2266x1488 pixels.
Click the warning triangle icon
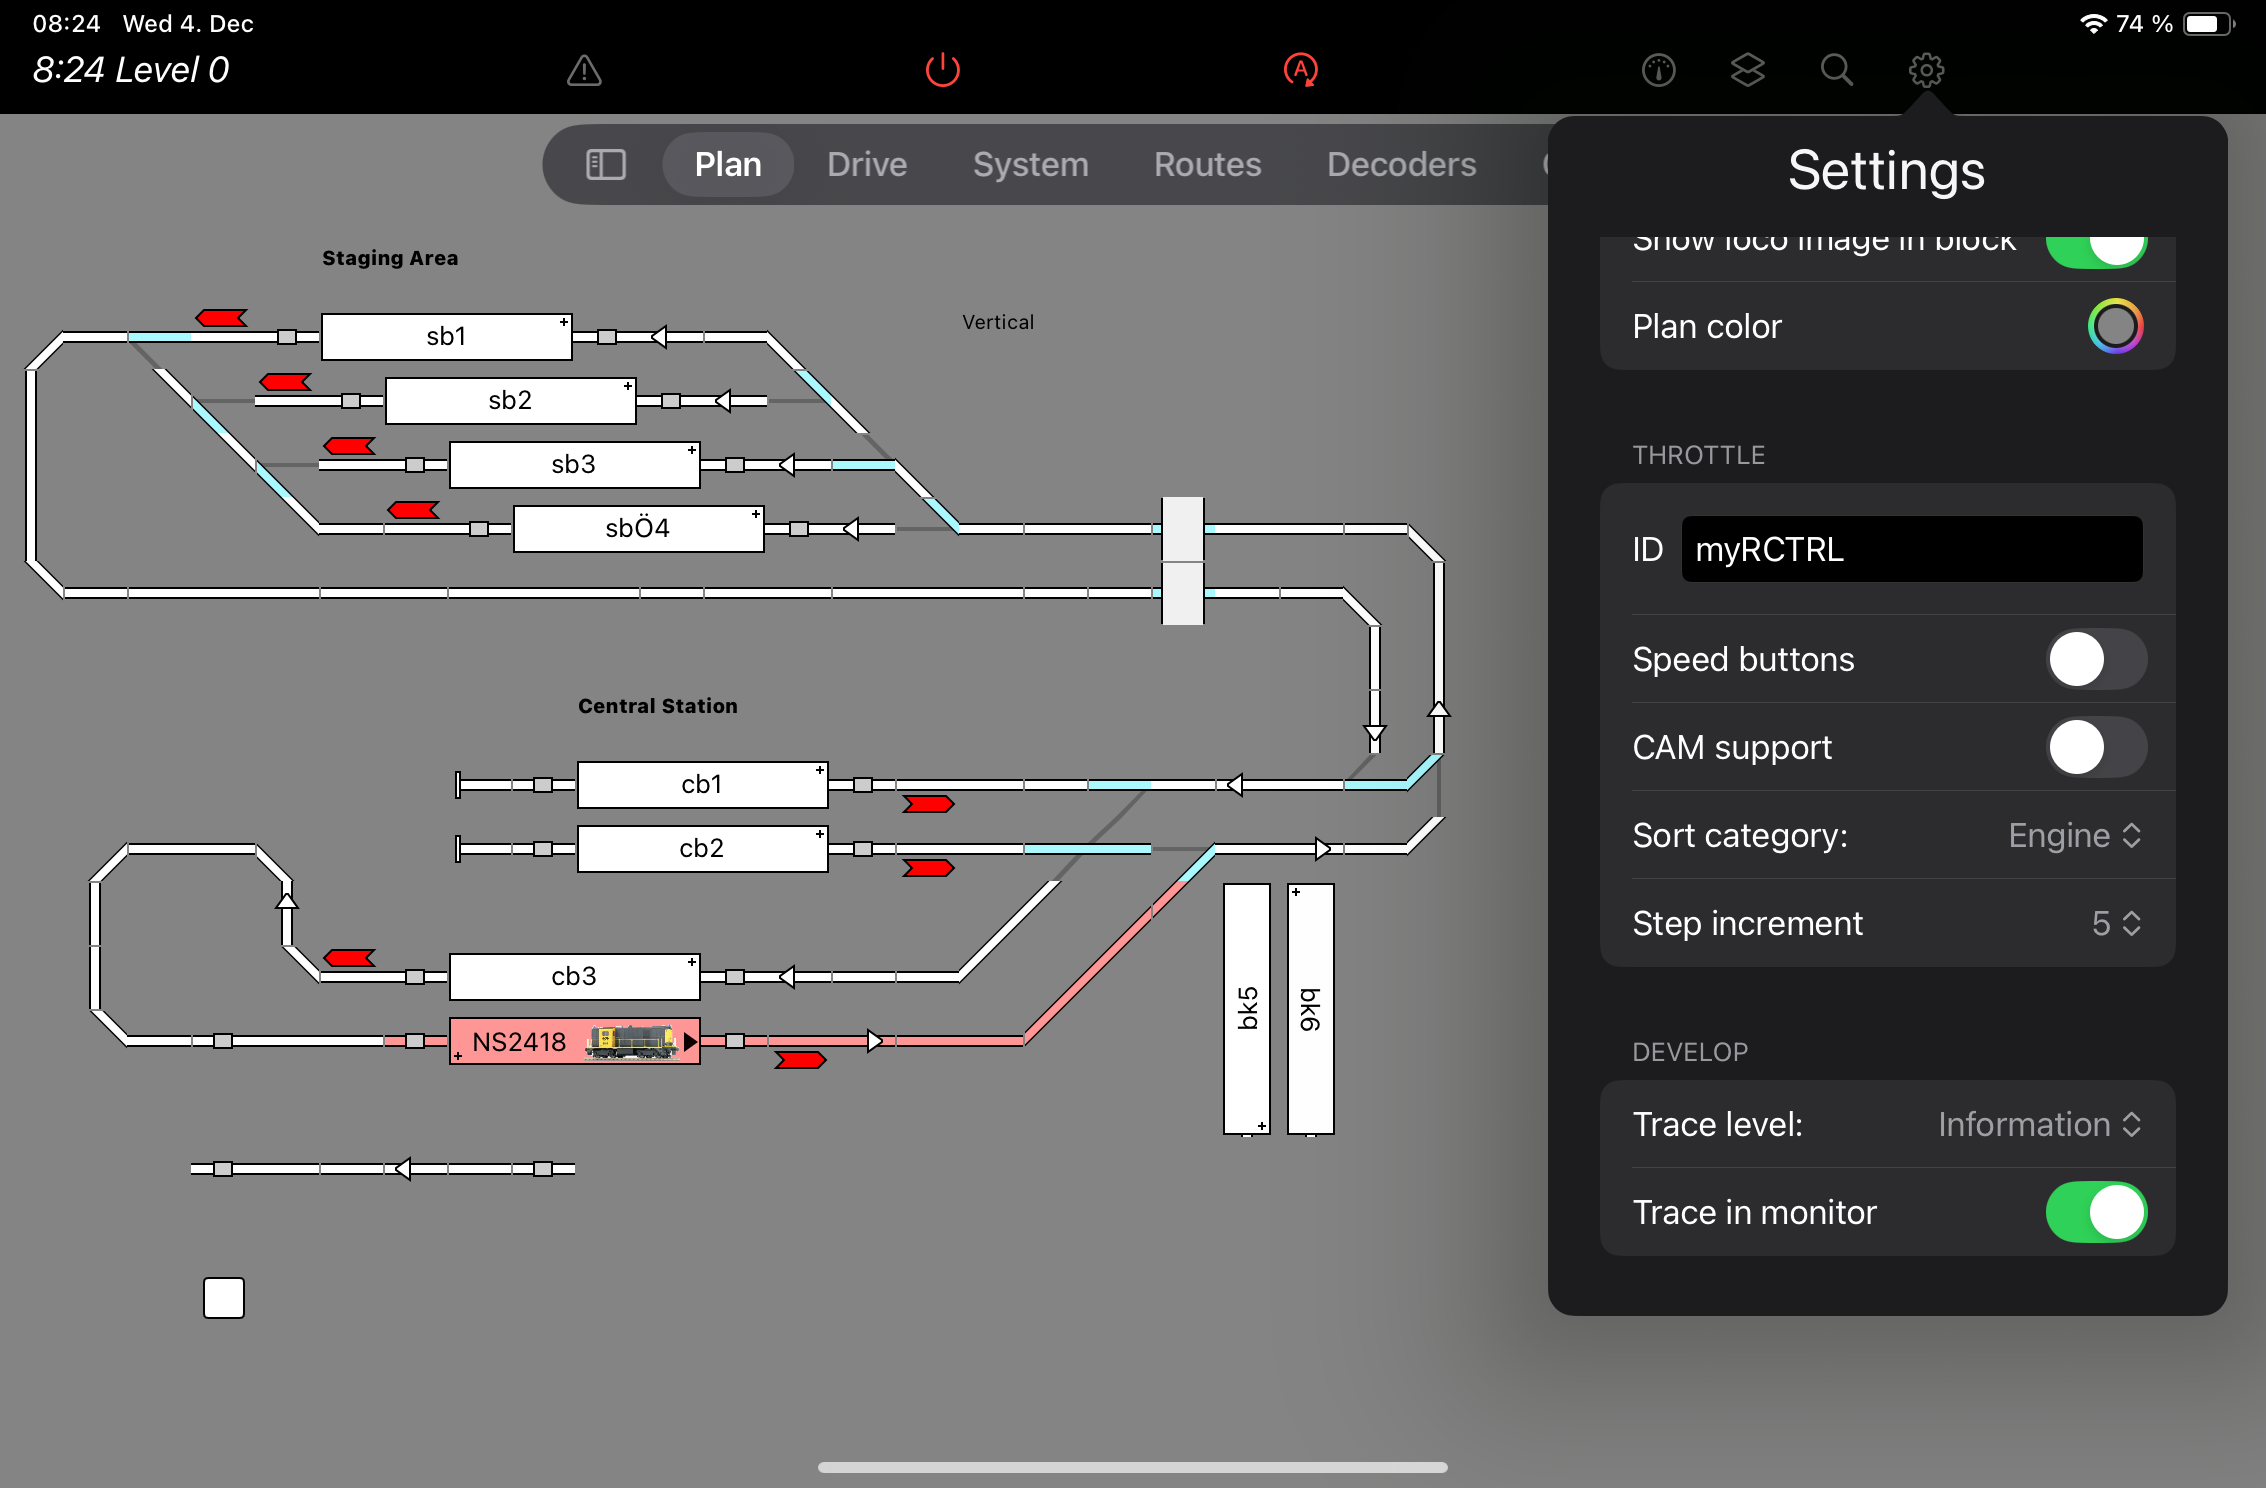pyautogui.click(x=584, y=70)
